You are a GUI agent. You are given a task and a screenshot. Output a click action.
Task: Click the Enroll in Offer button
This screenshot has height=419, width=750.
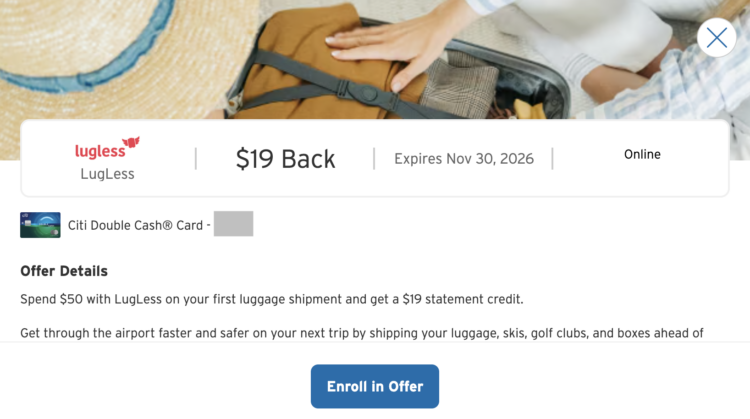[375, 386]
